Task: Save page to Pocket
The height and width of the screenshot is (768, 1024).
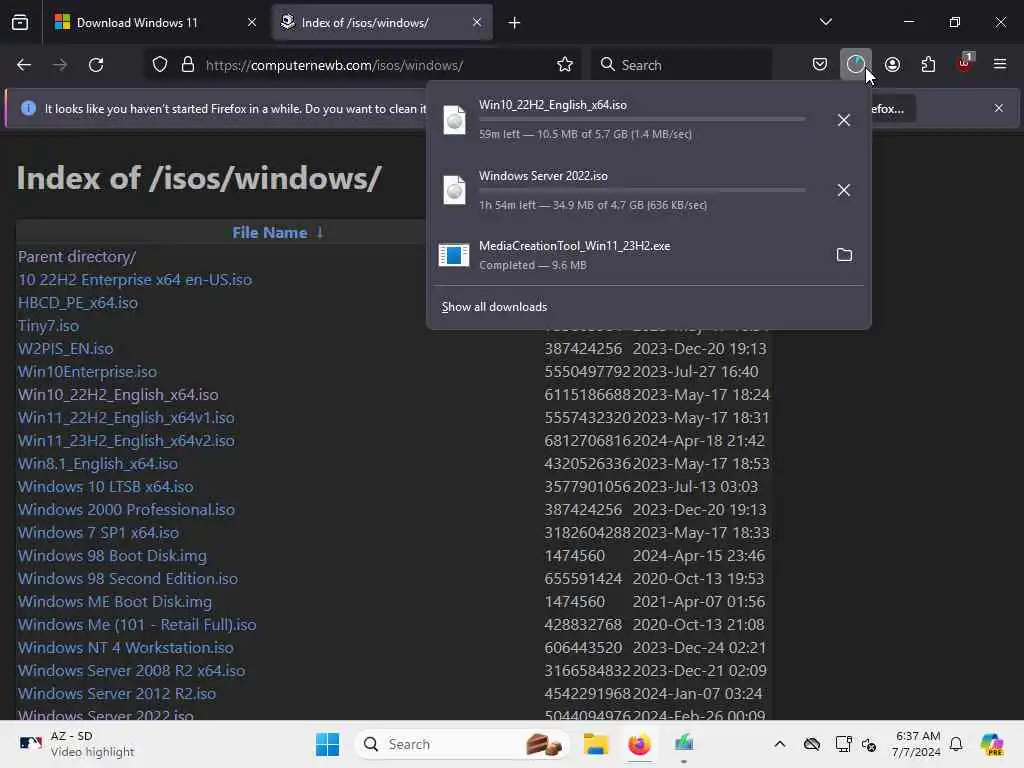Action: (x=820, y=65)
